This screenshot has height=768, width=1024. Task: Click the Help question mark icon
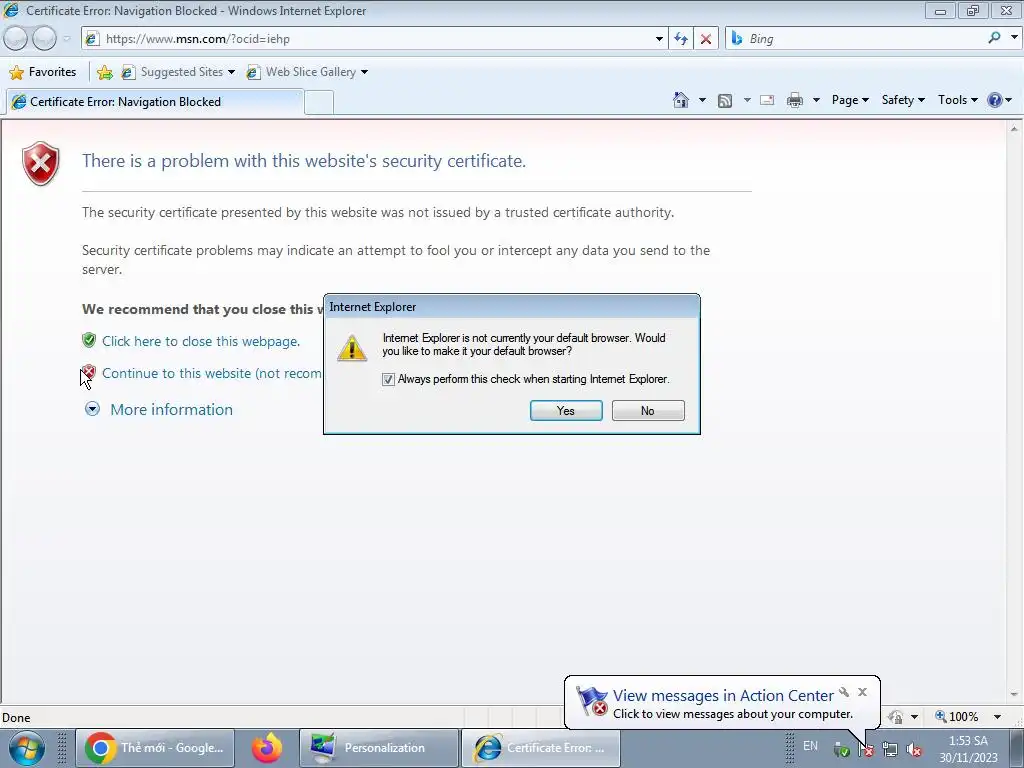[x=995, y=100]
